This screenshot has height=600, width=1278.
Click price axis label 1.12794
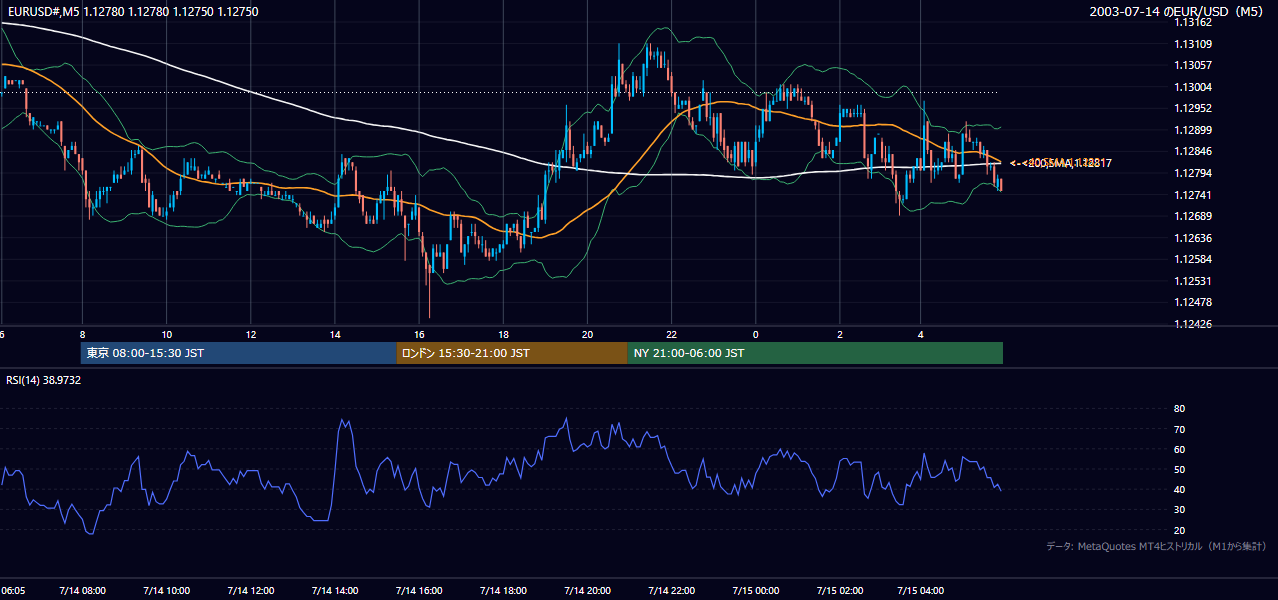pos(1194,173)
